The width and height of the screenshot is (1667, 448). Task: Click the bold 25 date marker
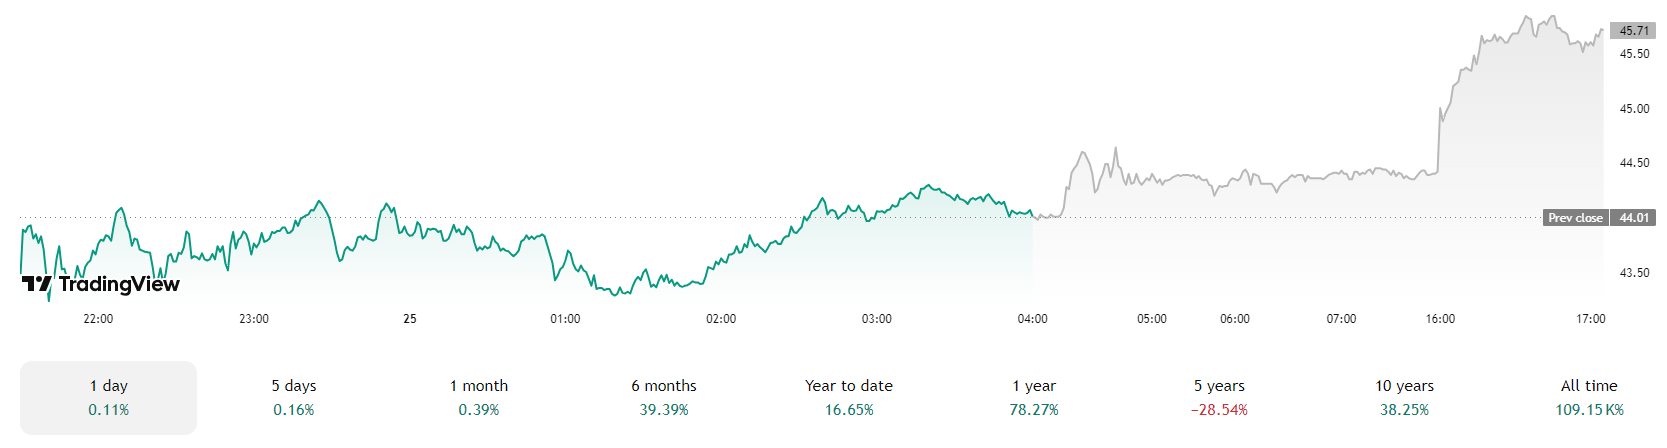(x=410, y=319)
